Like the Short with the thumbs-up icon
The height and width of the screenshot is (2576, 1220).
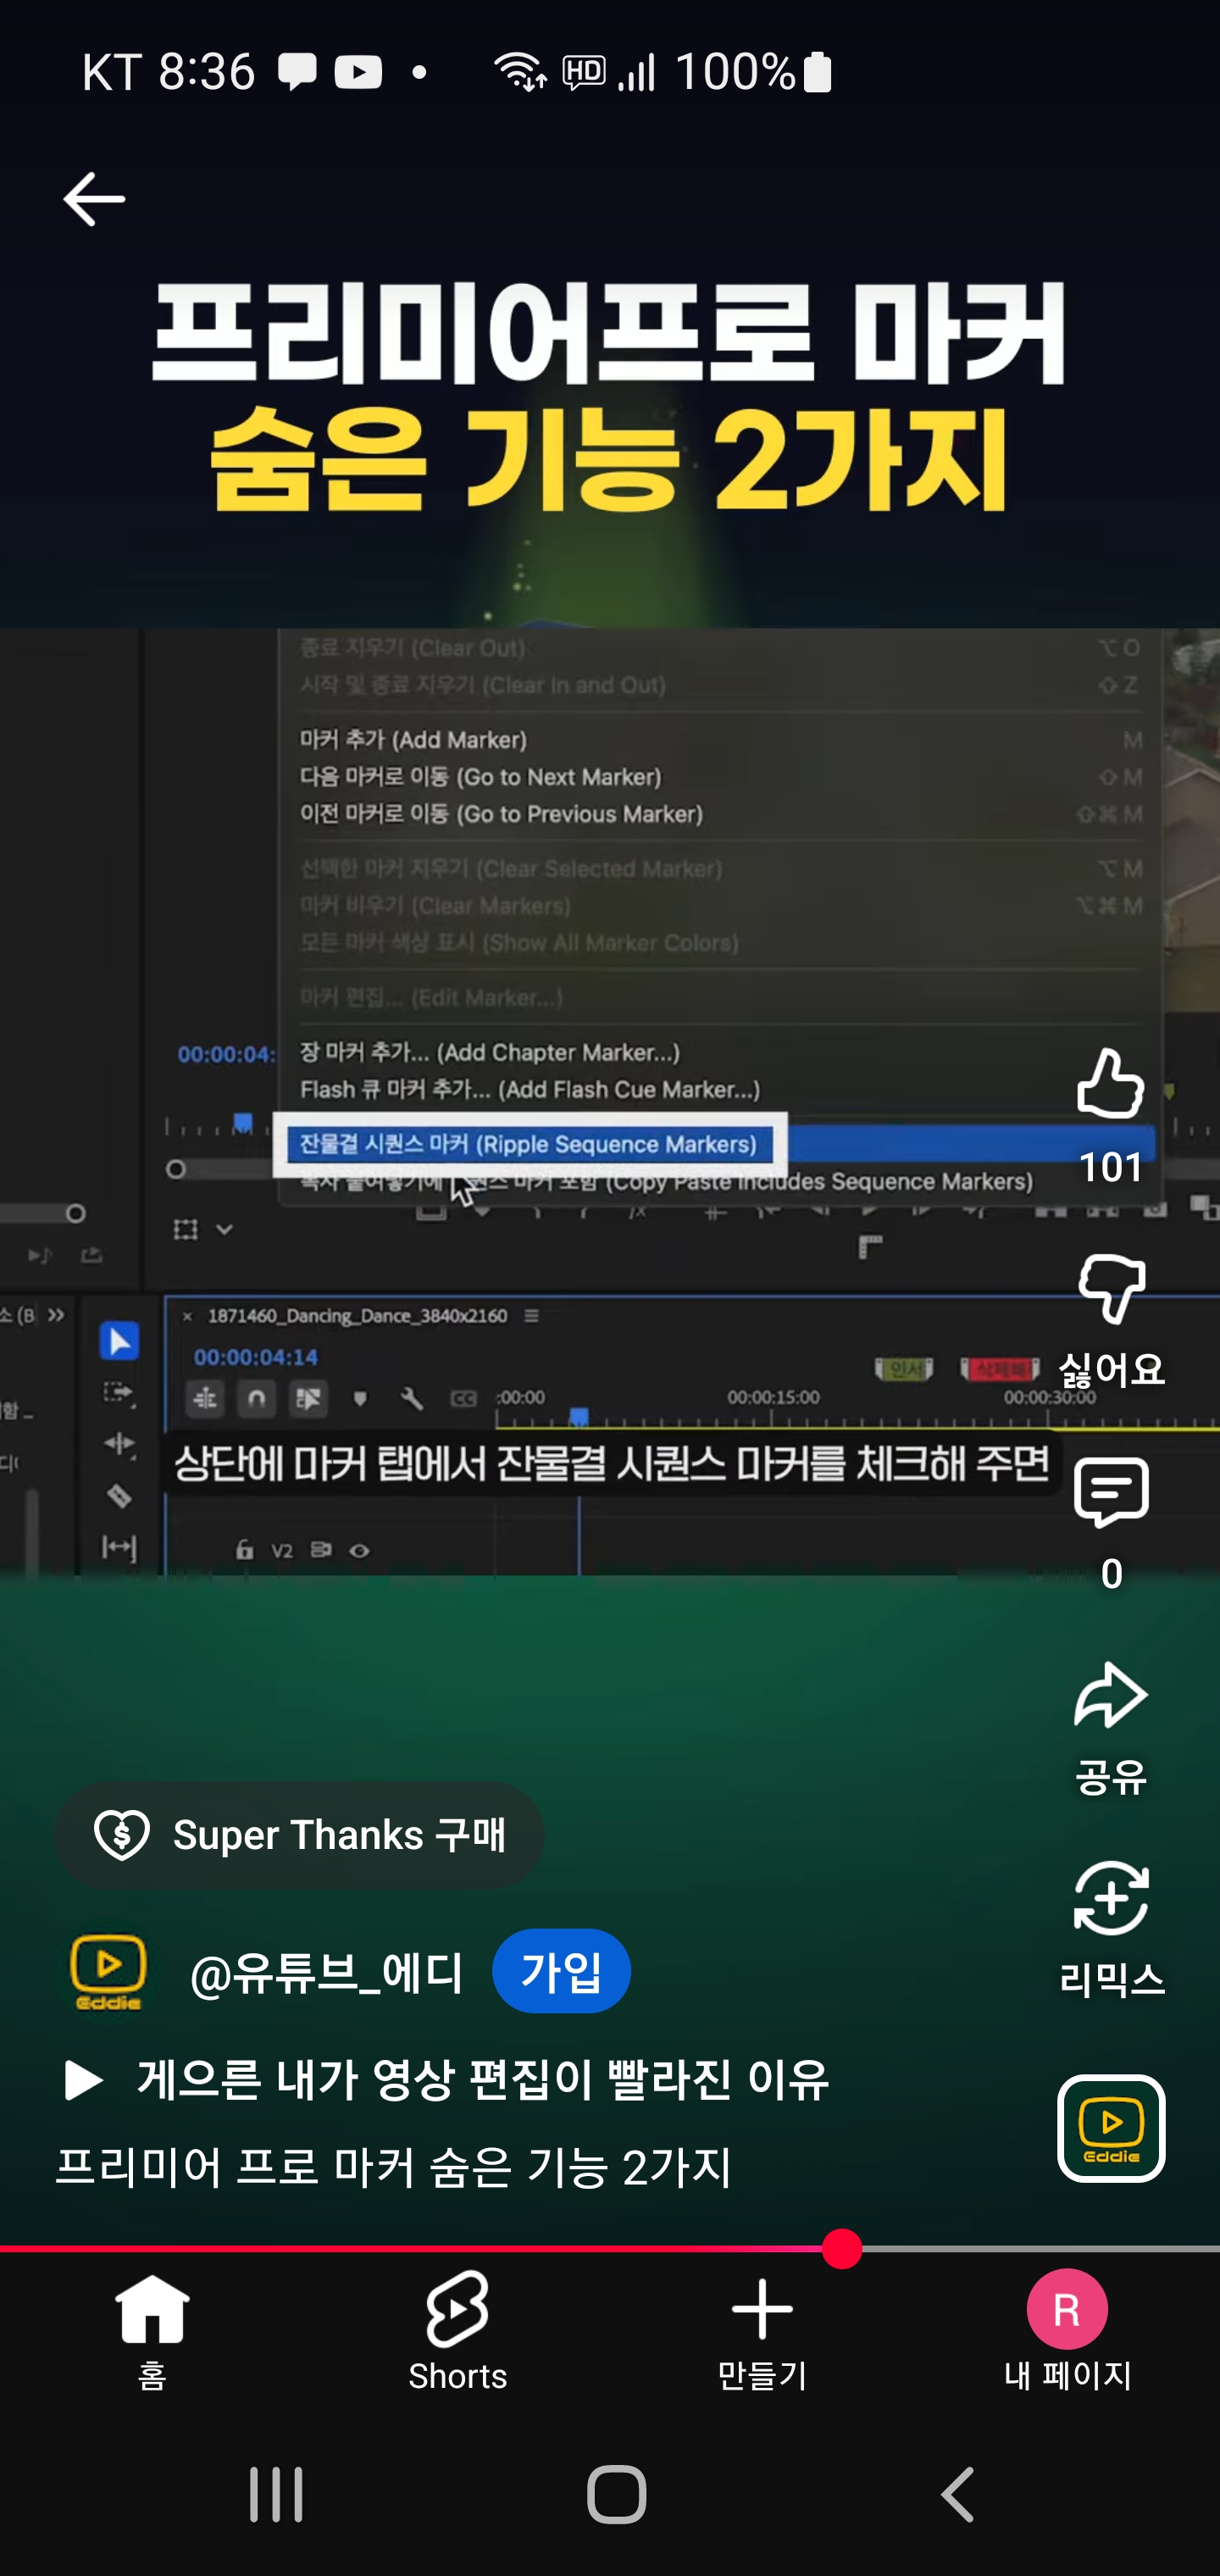pyautogui.click(x=1110, y=1084)
